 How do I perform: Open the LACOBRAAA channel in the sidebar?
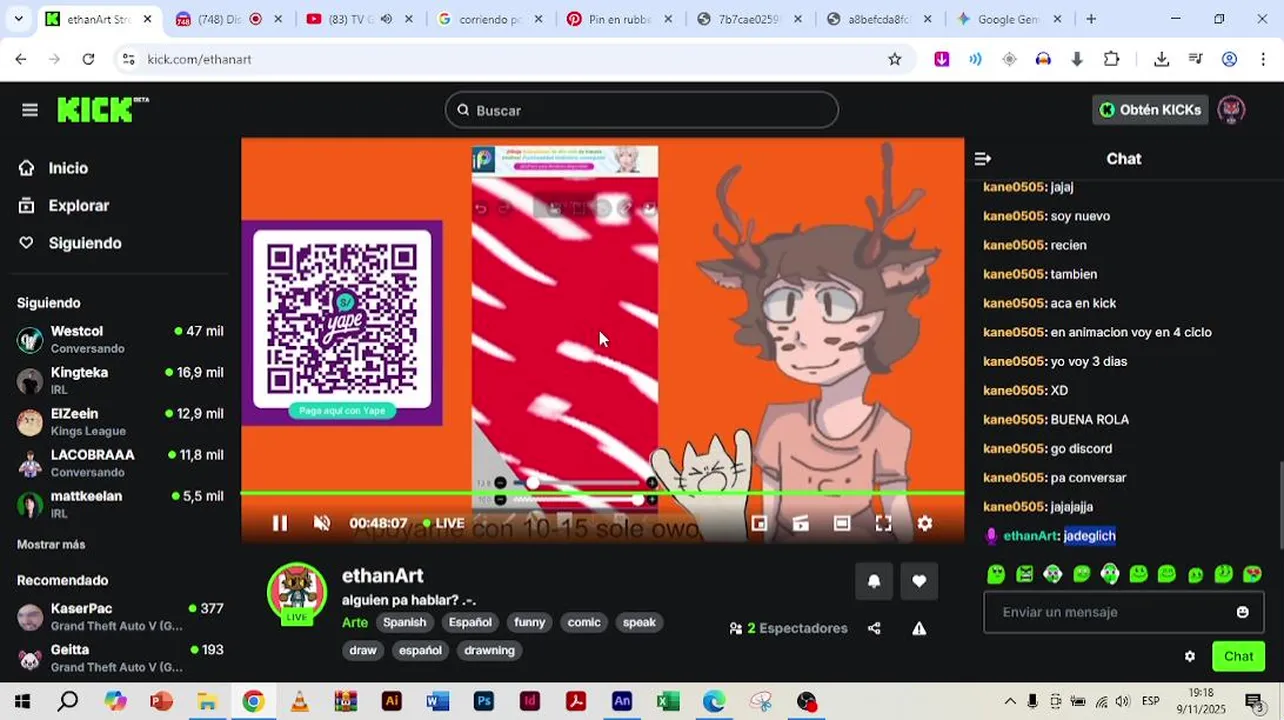(120, 462)
